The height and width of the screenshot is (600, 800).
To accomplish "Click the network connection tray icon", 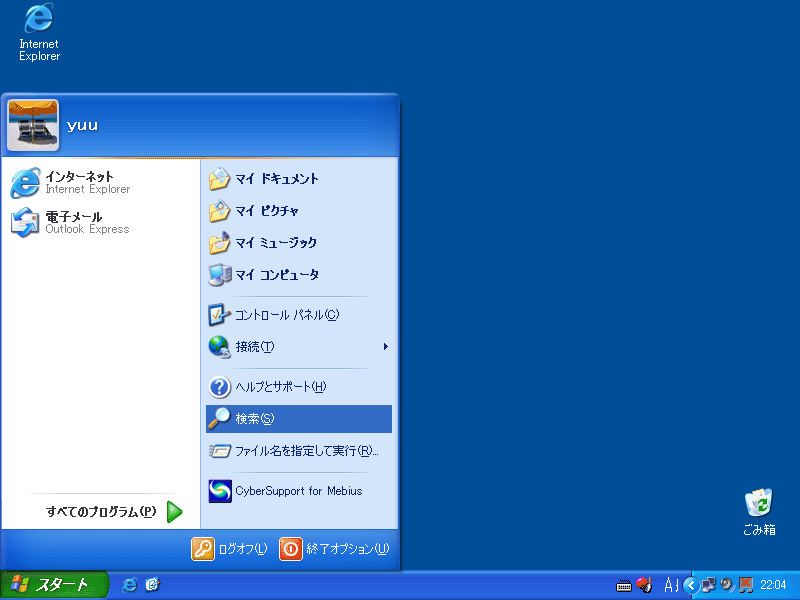I will tap(709, 585).
